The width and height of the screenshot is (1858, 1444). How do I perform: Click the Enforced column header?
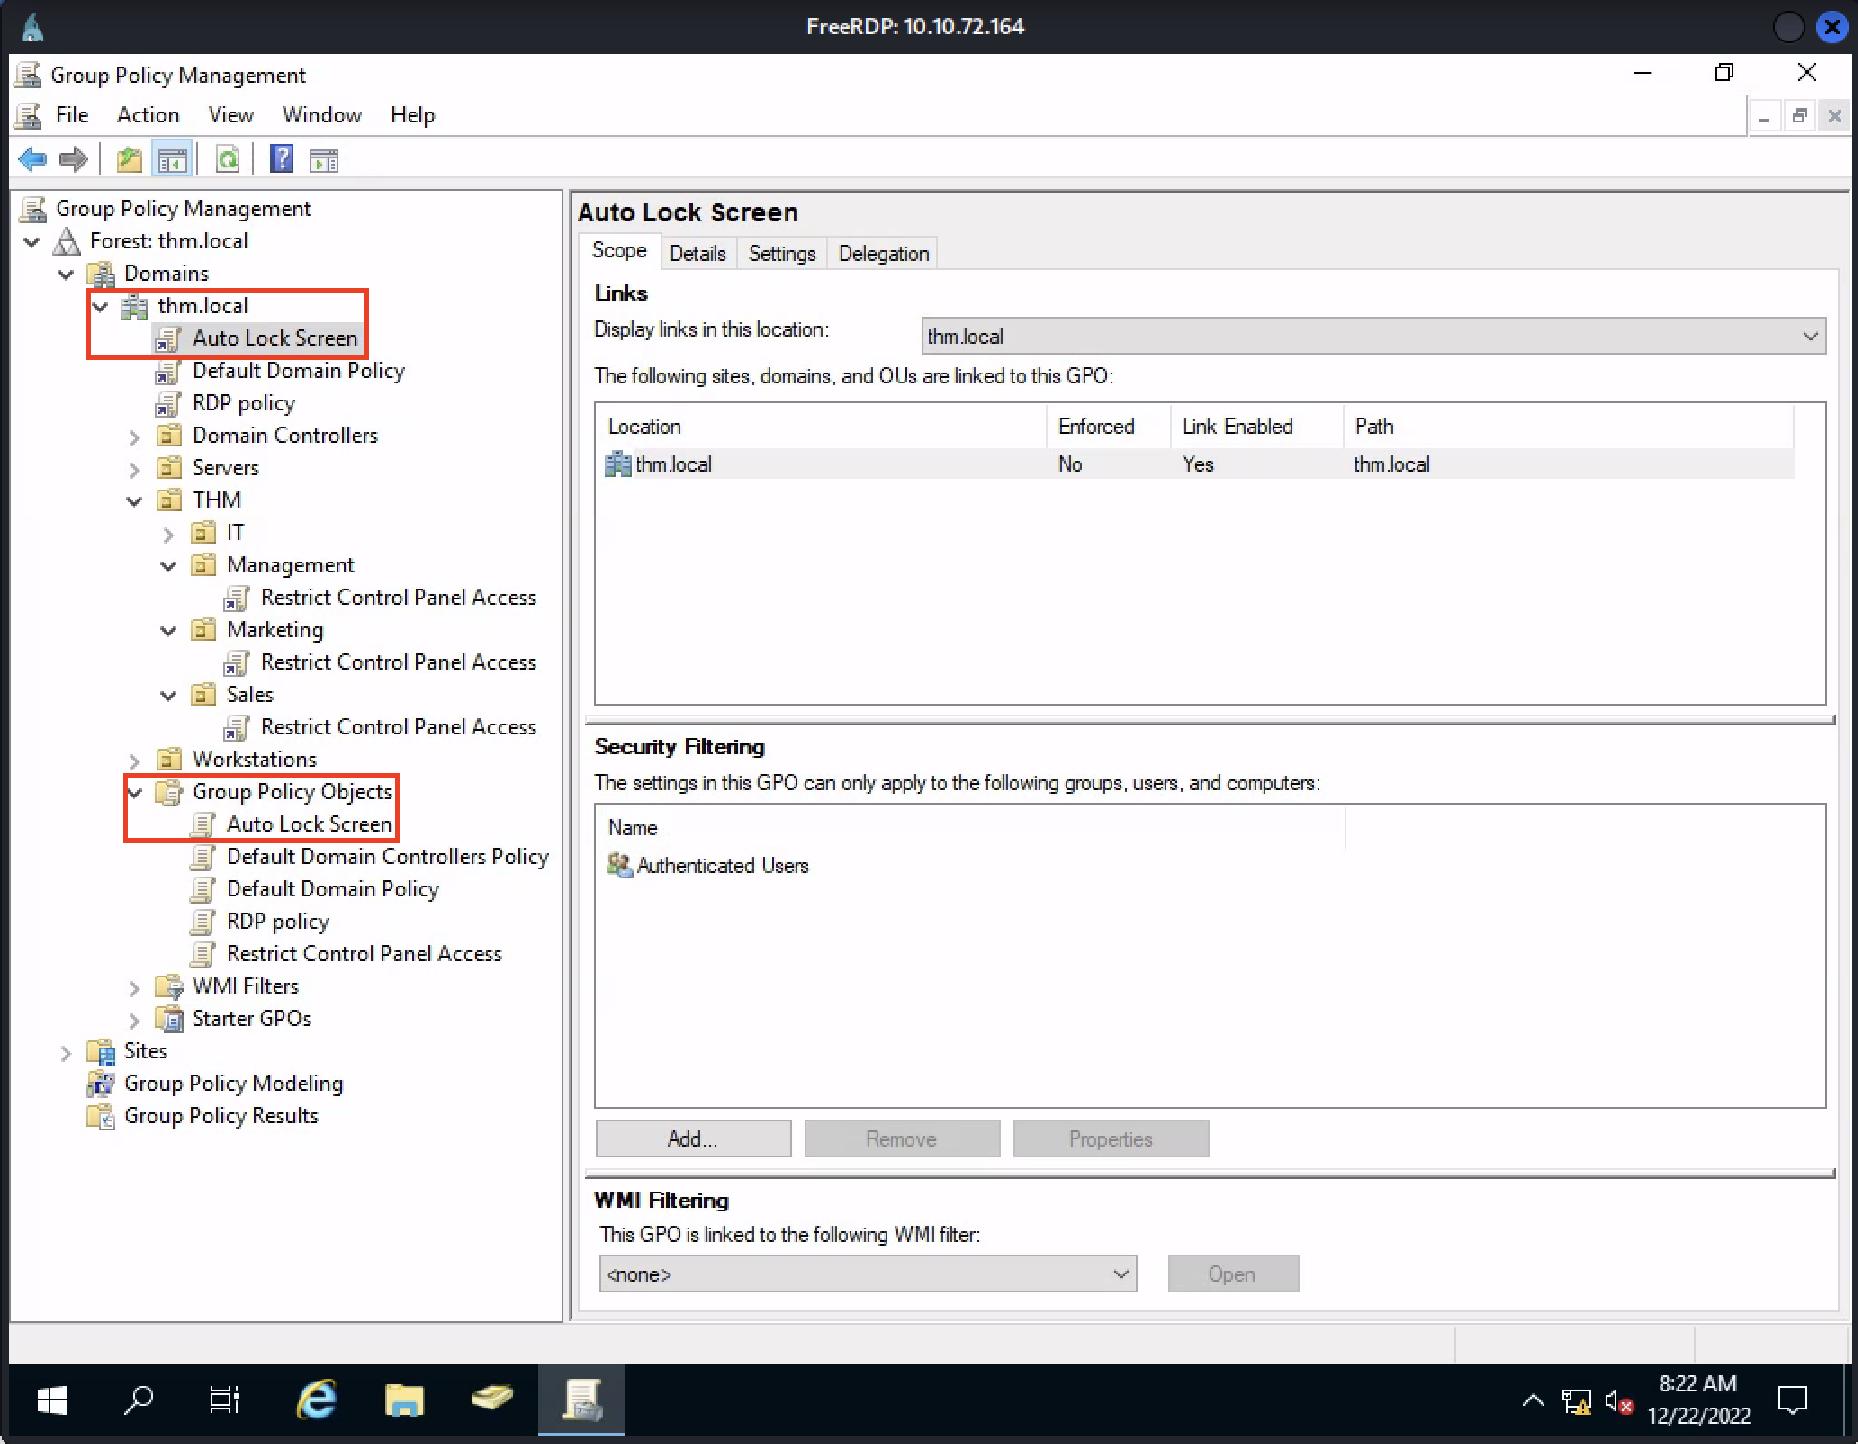1108,427
